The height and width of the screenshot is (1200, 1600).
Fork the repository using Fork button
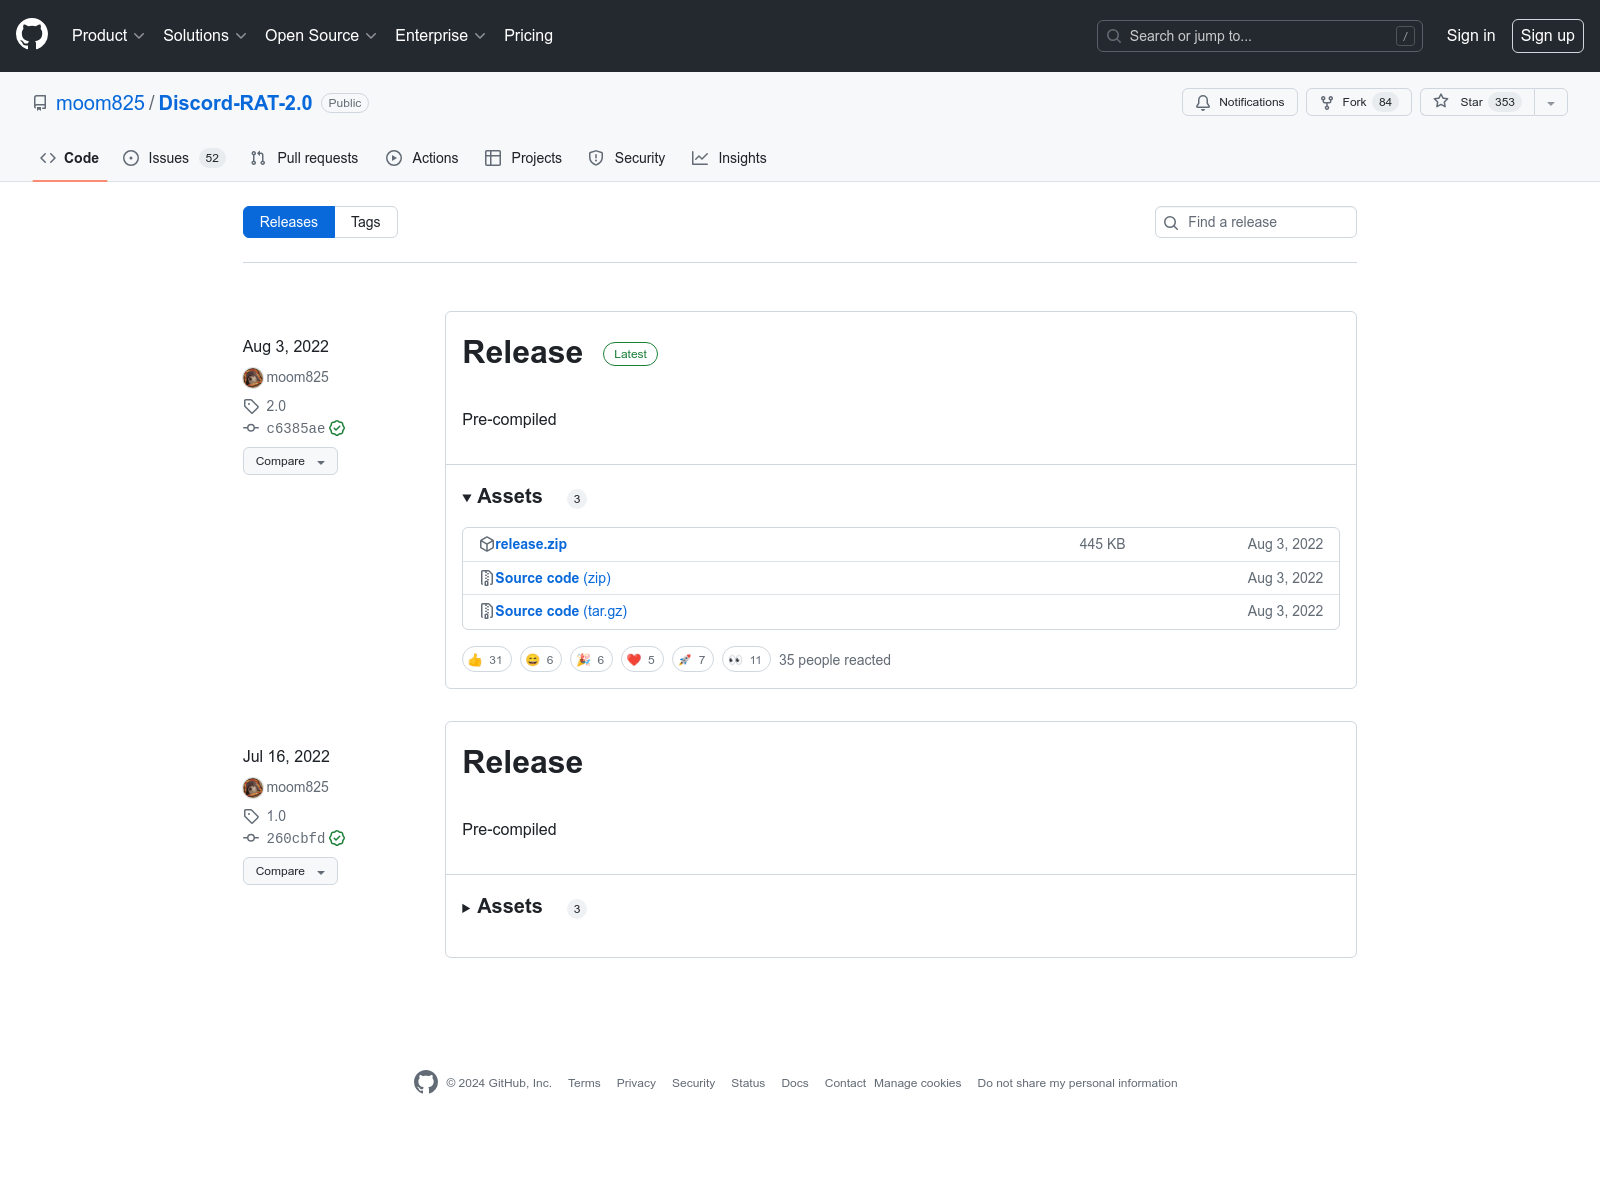(1358, 102)
